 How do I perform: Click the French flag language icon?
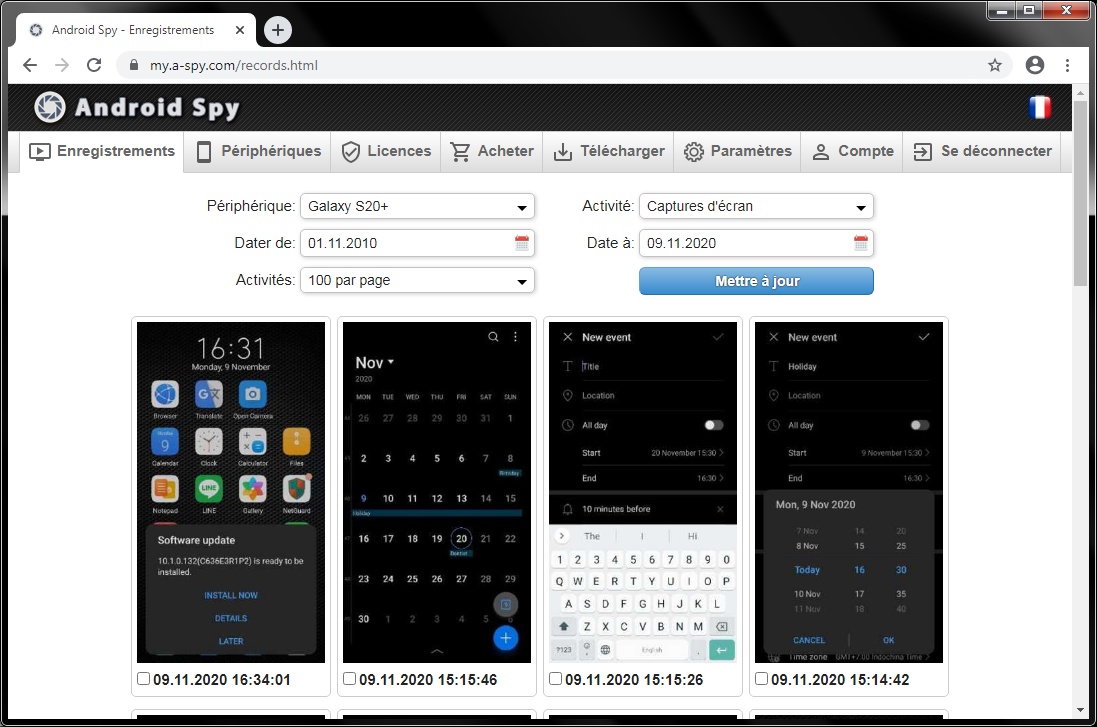coord(1040,107)
